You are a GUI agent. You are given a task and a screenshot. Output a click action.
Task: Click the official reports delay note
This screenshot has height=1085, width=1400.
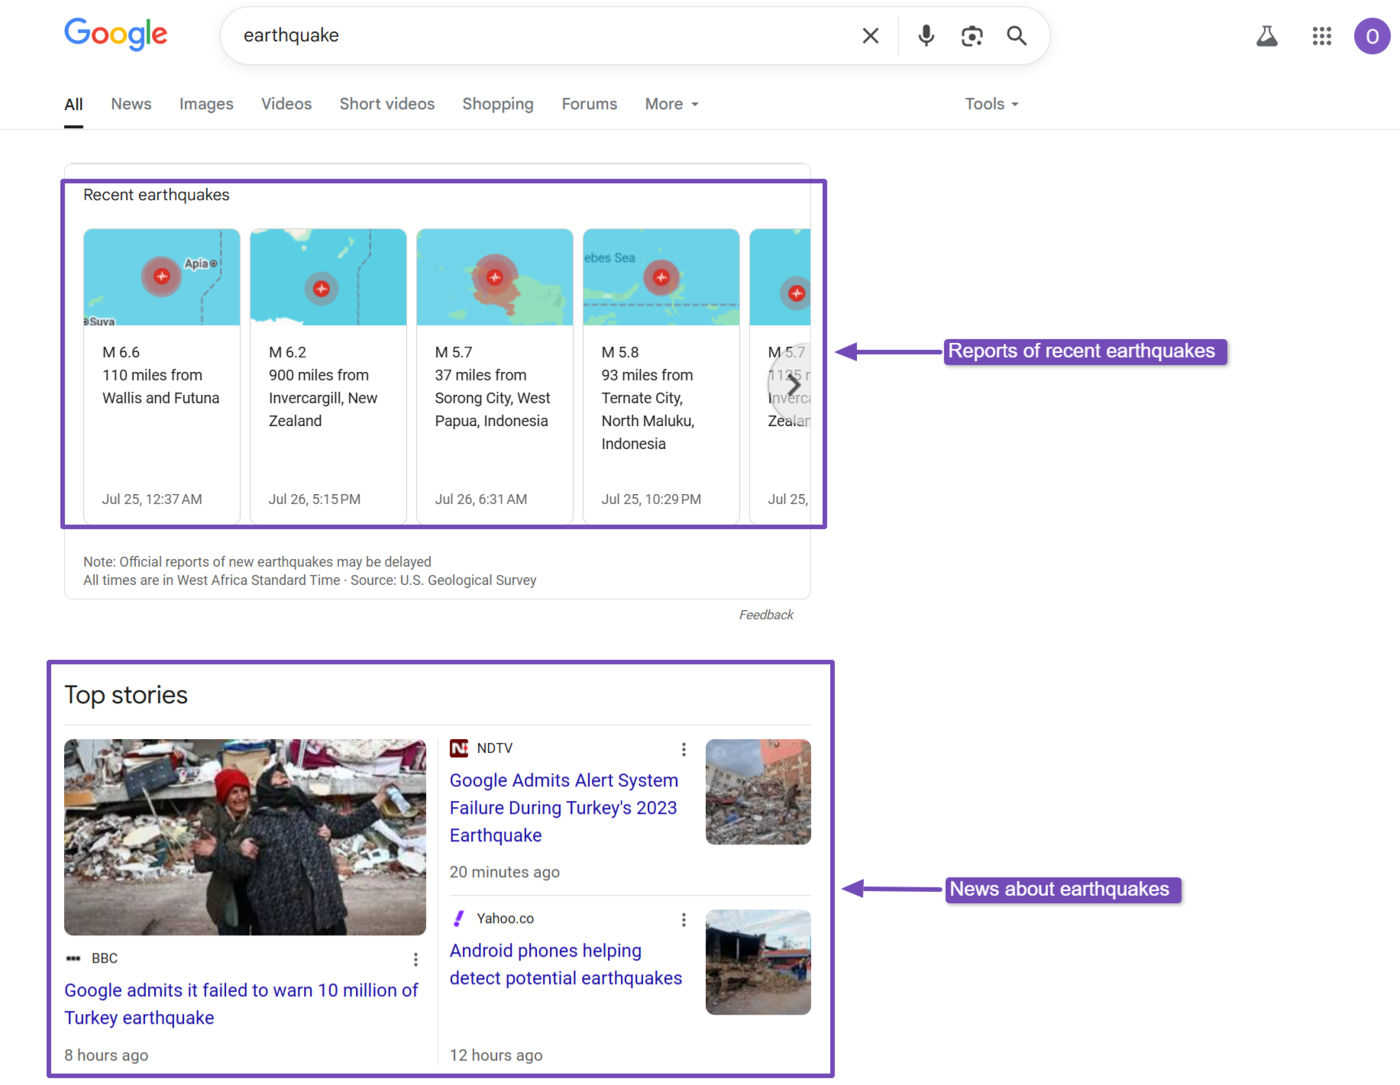coord(257,562)
